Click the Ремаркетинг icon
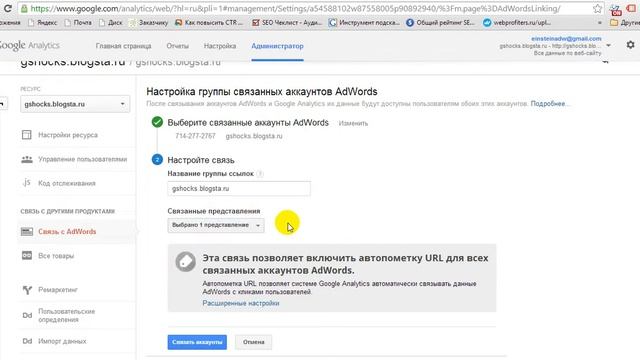Viewport: 640px width, 360px height. coord(27,290)
